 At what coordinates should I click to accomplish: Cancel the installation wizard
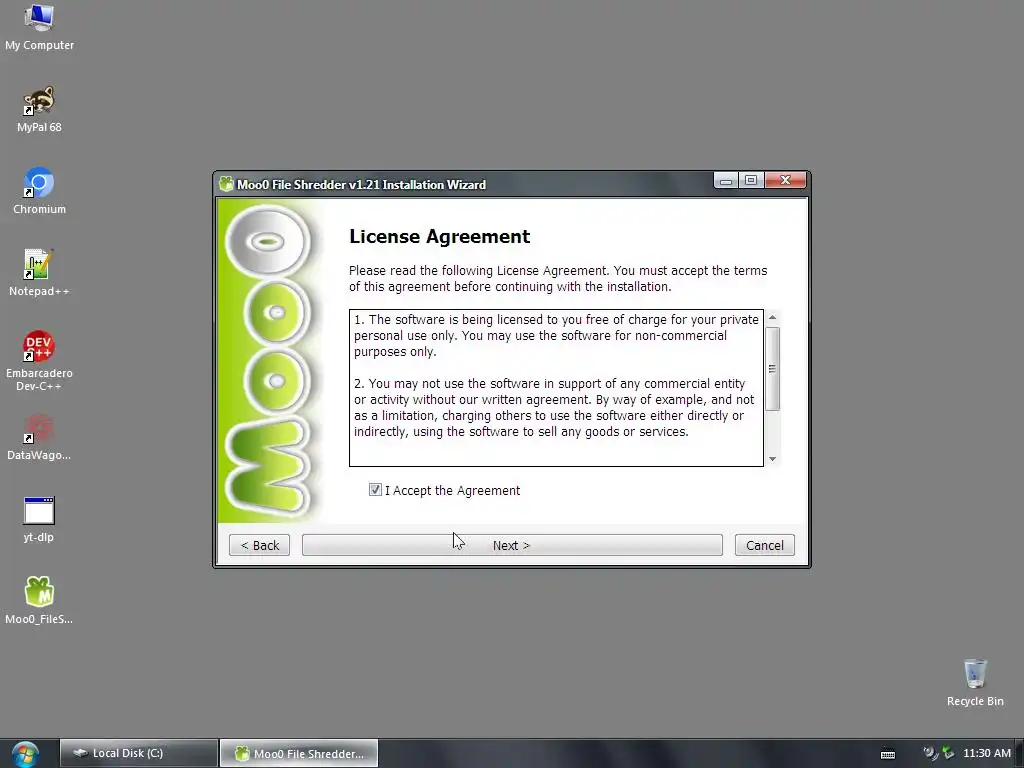click(x=765, y=545)
